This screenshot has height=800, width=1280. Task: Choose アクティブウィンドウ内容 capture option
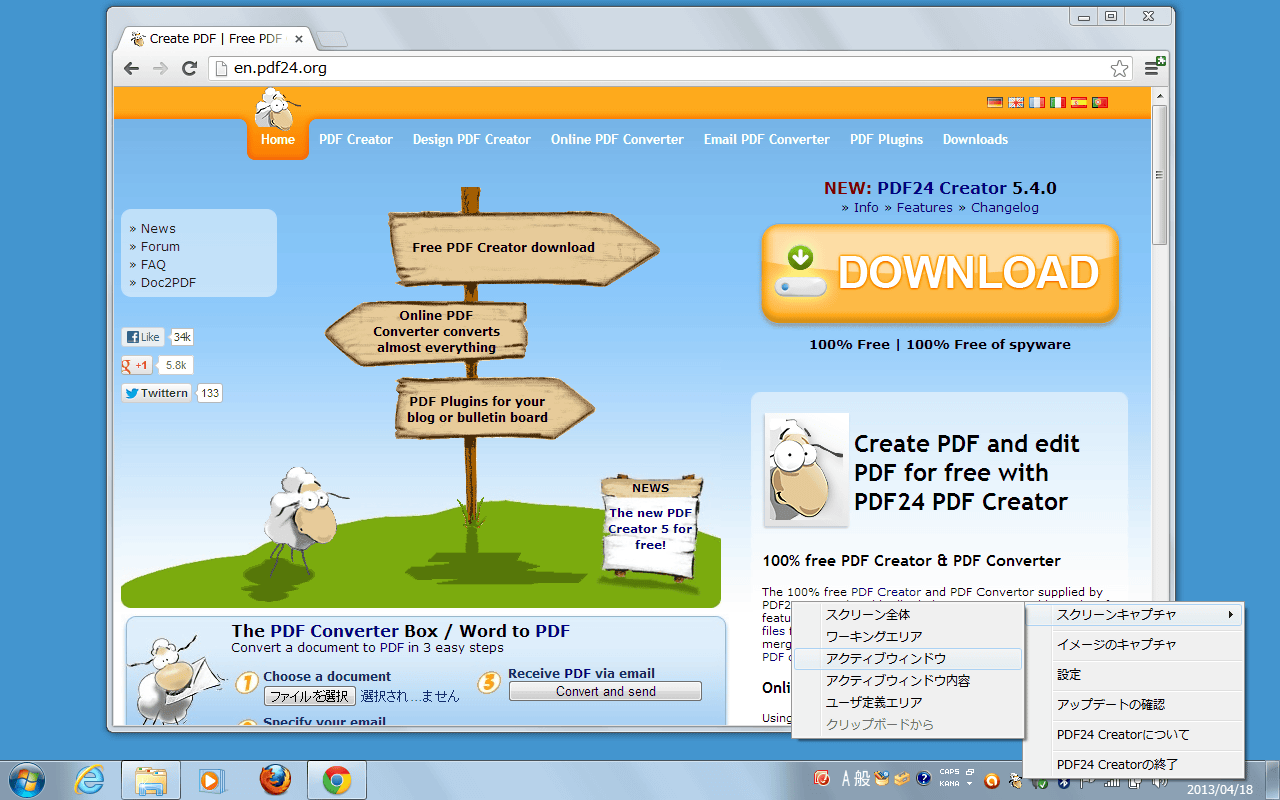pos(908,680)
